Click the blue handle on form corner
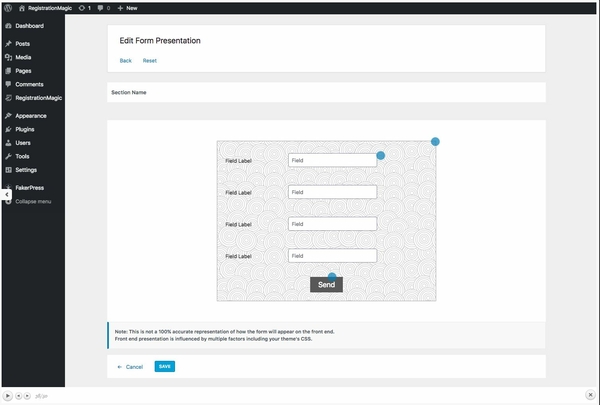This screenshot has height=405, width=600. pyautogui.click(x=435, y=142)
